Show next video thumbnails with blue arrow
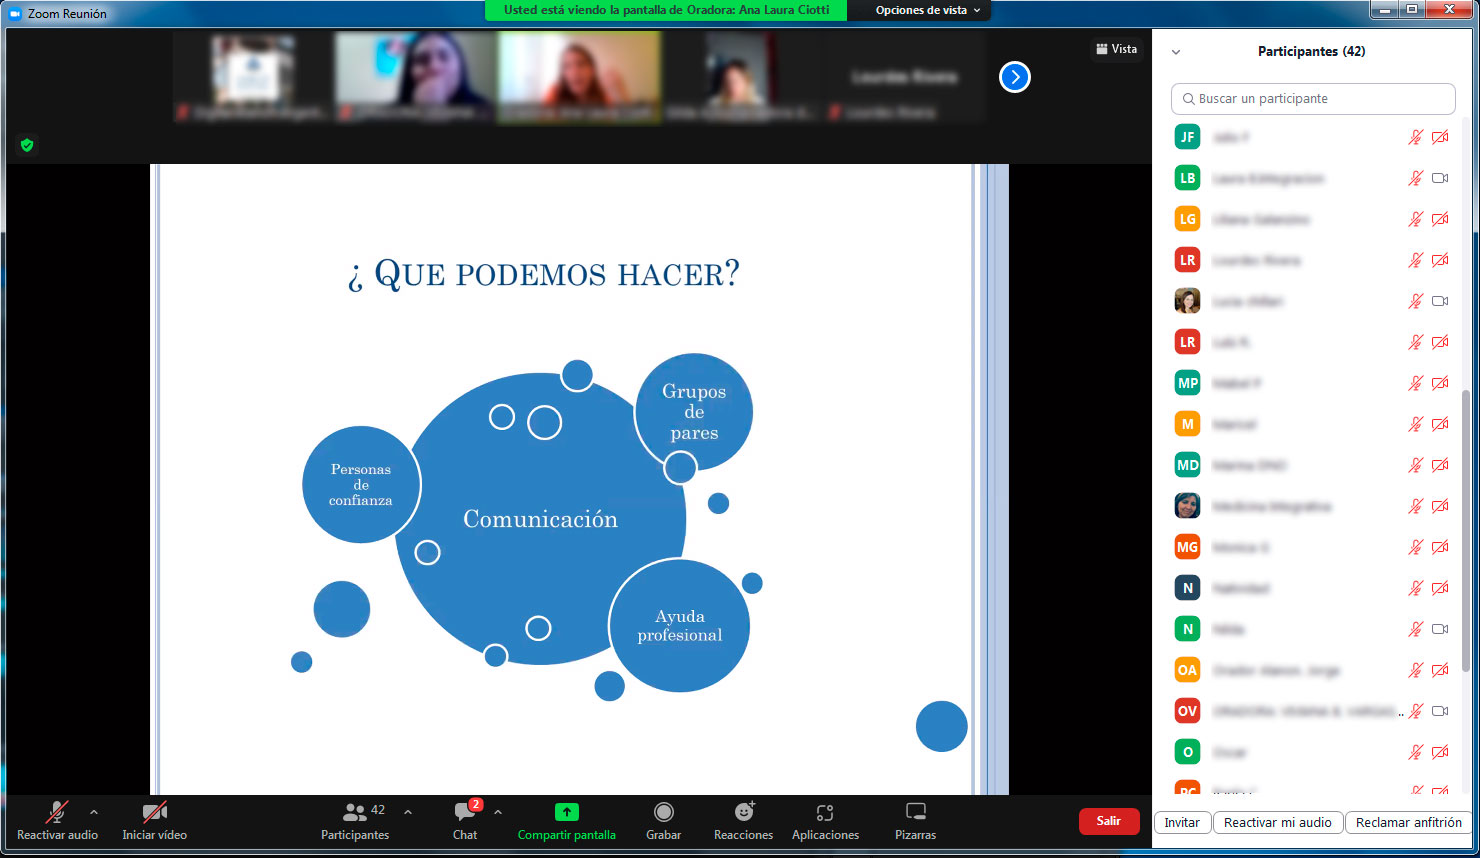 pos(1014,77)
